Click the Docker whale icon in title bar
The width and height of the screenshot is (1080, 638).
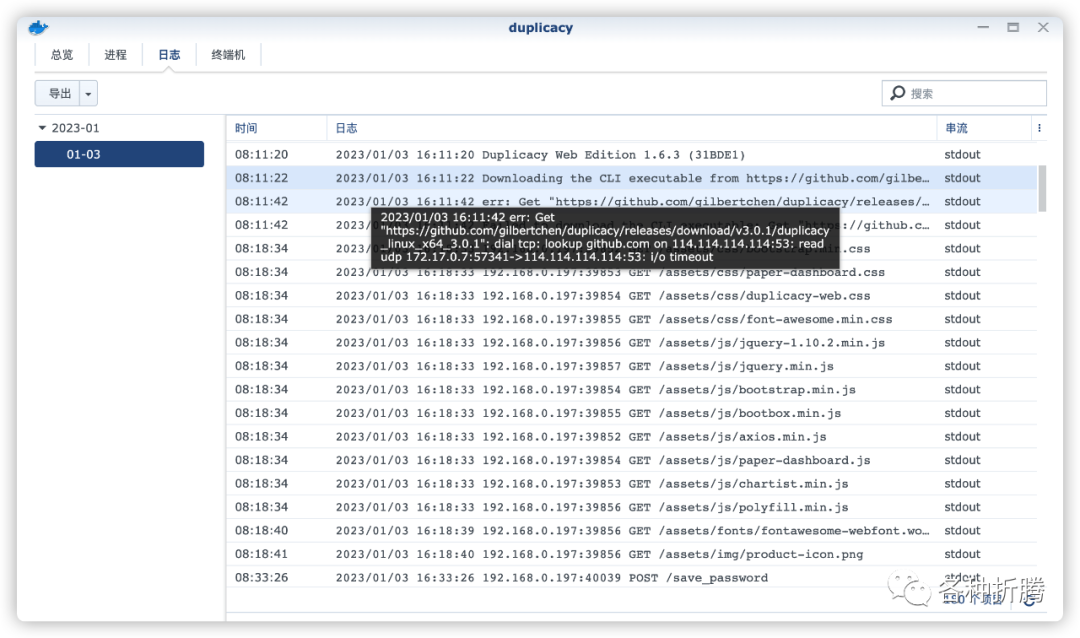point(39,28)
